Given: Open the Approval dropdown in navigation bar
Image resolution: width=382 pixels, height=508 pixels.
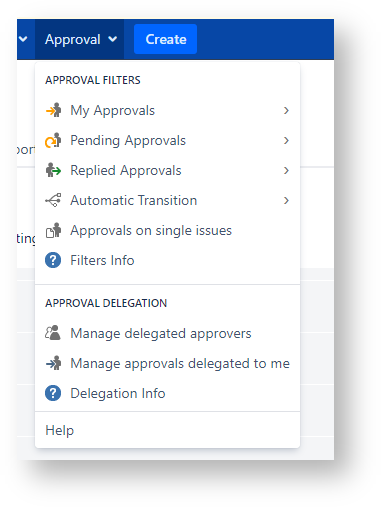Looking at the screenshot, I should coord(80,39).
